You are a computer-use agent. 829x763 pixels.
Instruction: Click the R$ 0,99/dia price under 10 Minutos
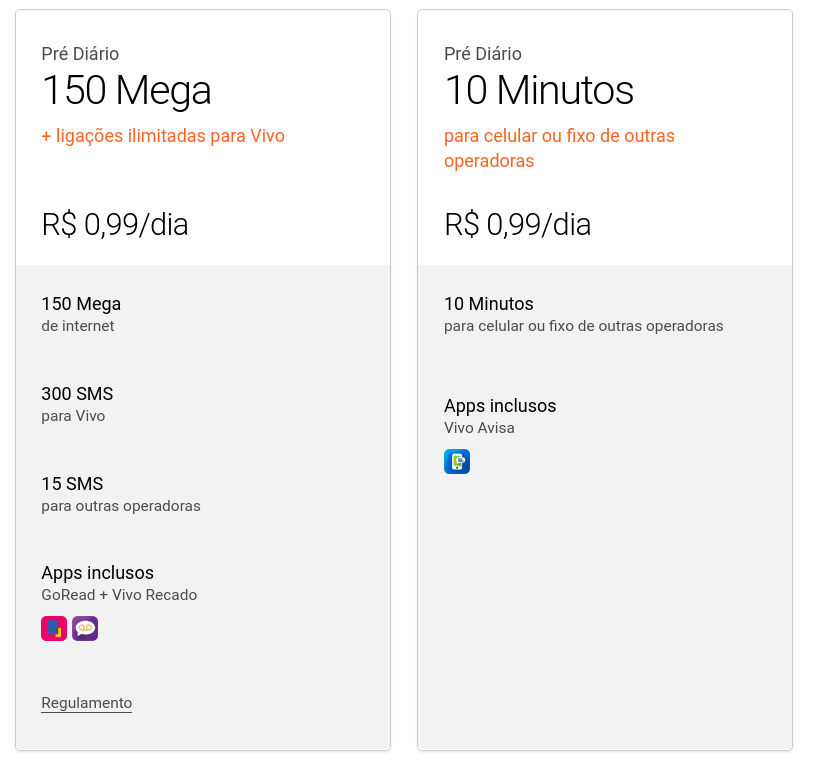click(517, 224)
